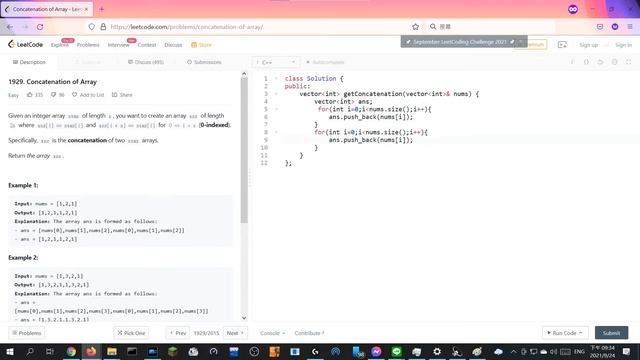Collapse code fold arrow at line 1
The height and width of the screenshot is (360, 640).
(x=276, y=78)
